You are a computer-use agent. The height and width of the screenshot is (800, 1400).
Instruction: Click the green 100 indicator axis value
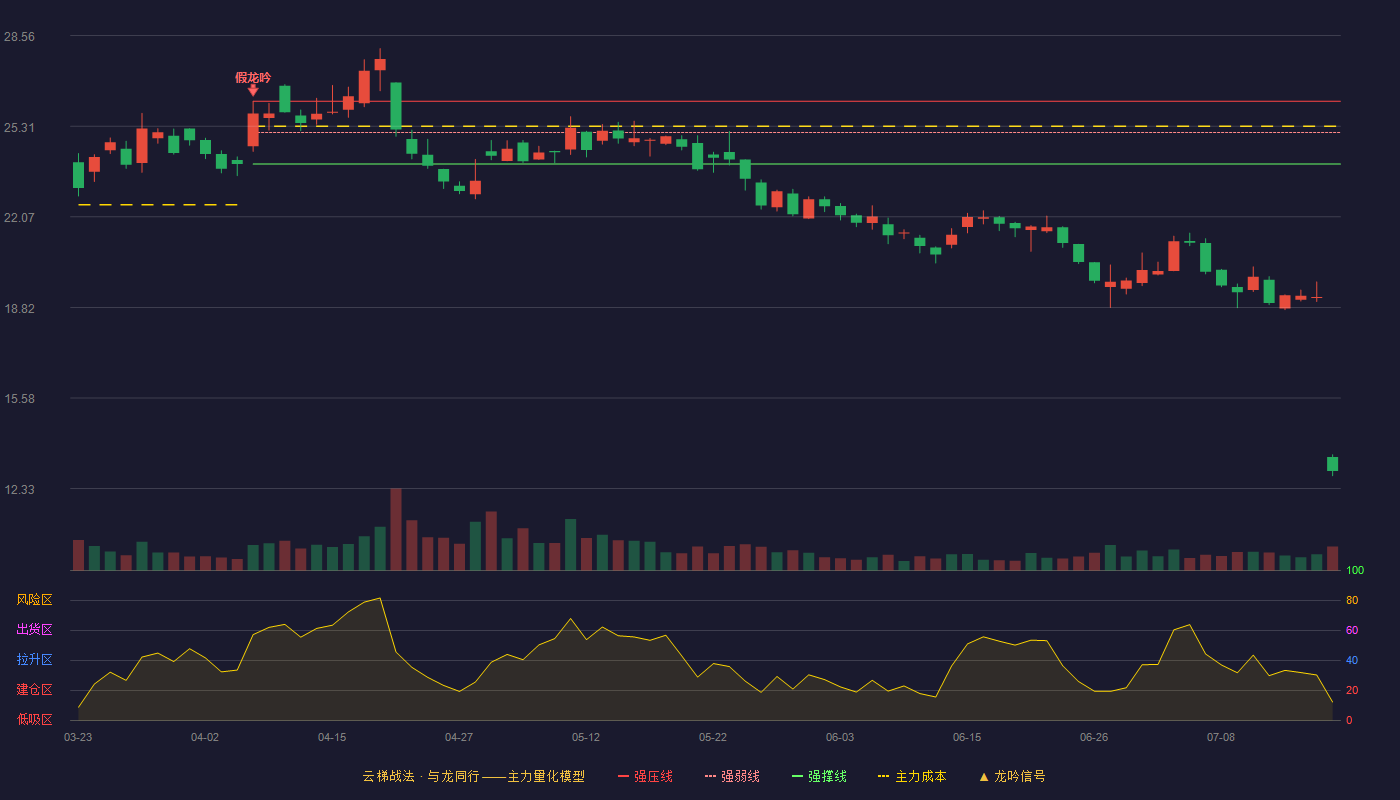(1355, 571)
